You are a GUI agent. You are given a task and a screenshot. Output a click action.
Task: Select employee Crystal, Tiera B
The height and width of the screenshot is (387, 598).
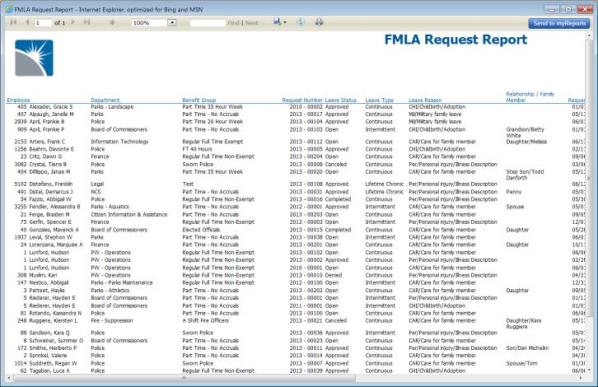(x=48, y=164)
